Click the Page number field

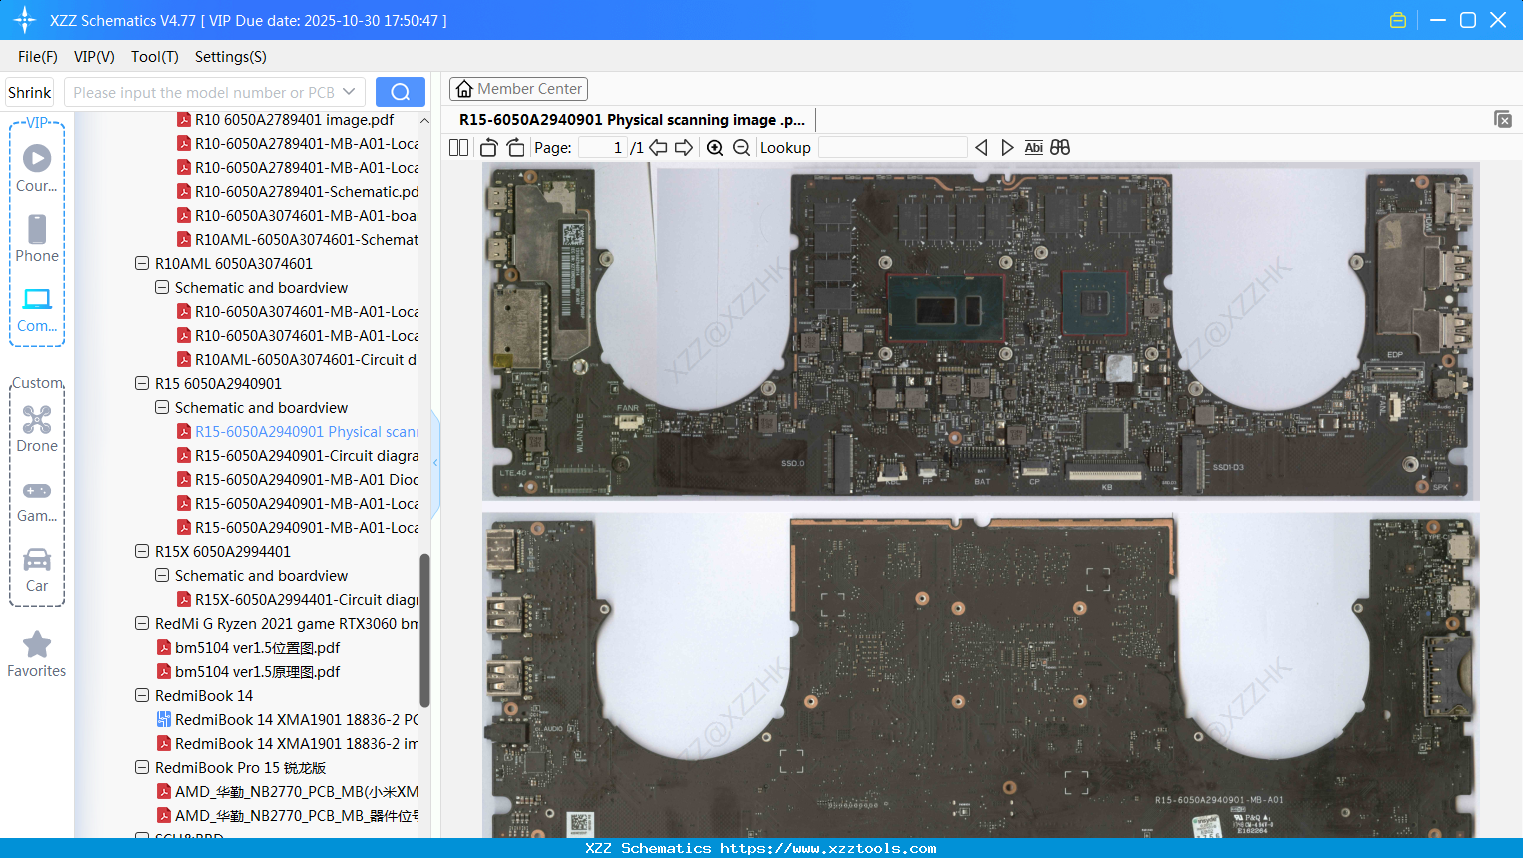[x=603, y=148]
